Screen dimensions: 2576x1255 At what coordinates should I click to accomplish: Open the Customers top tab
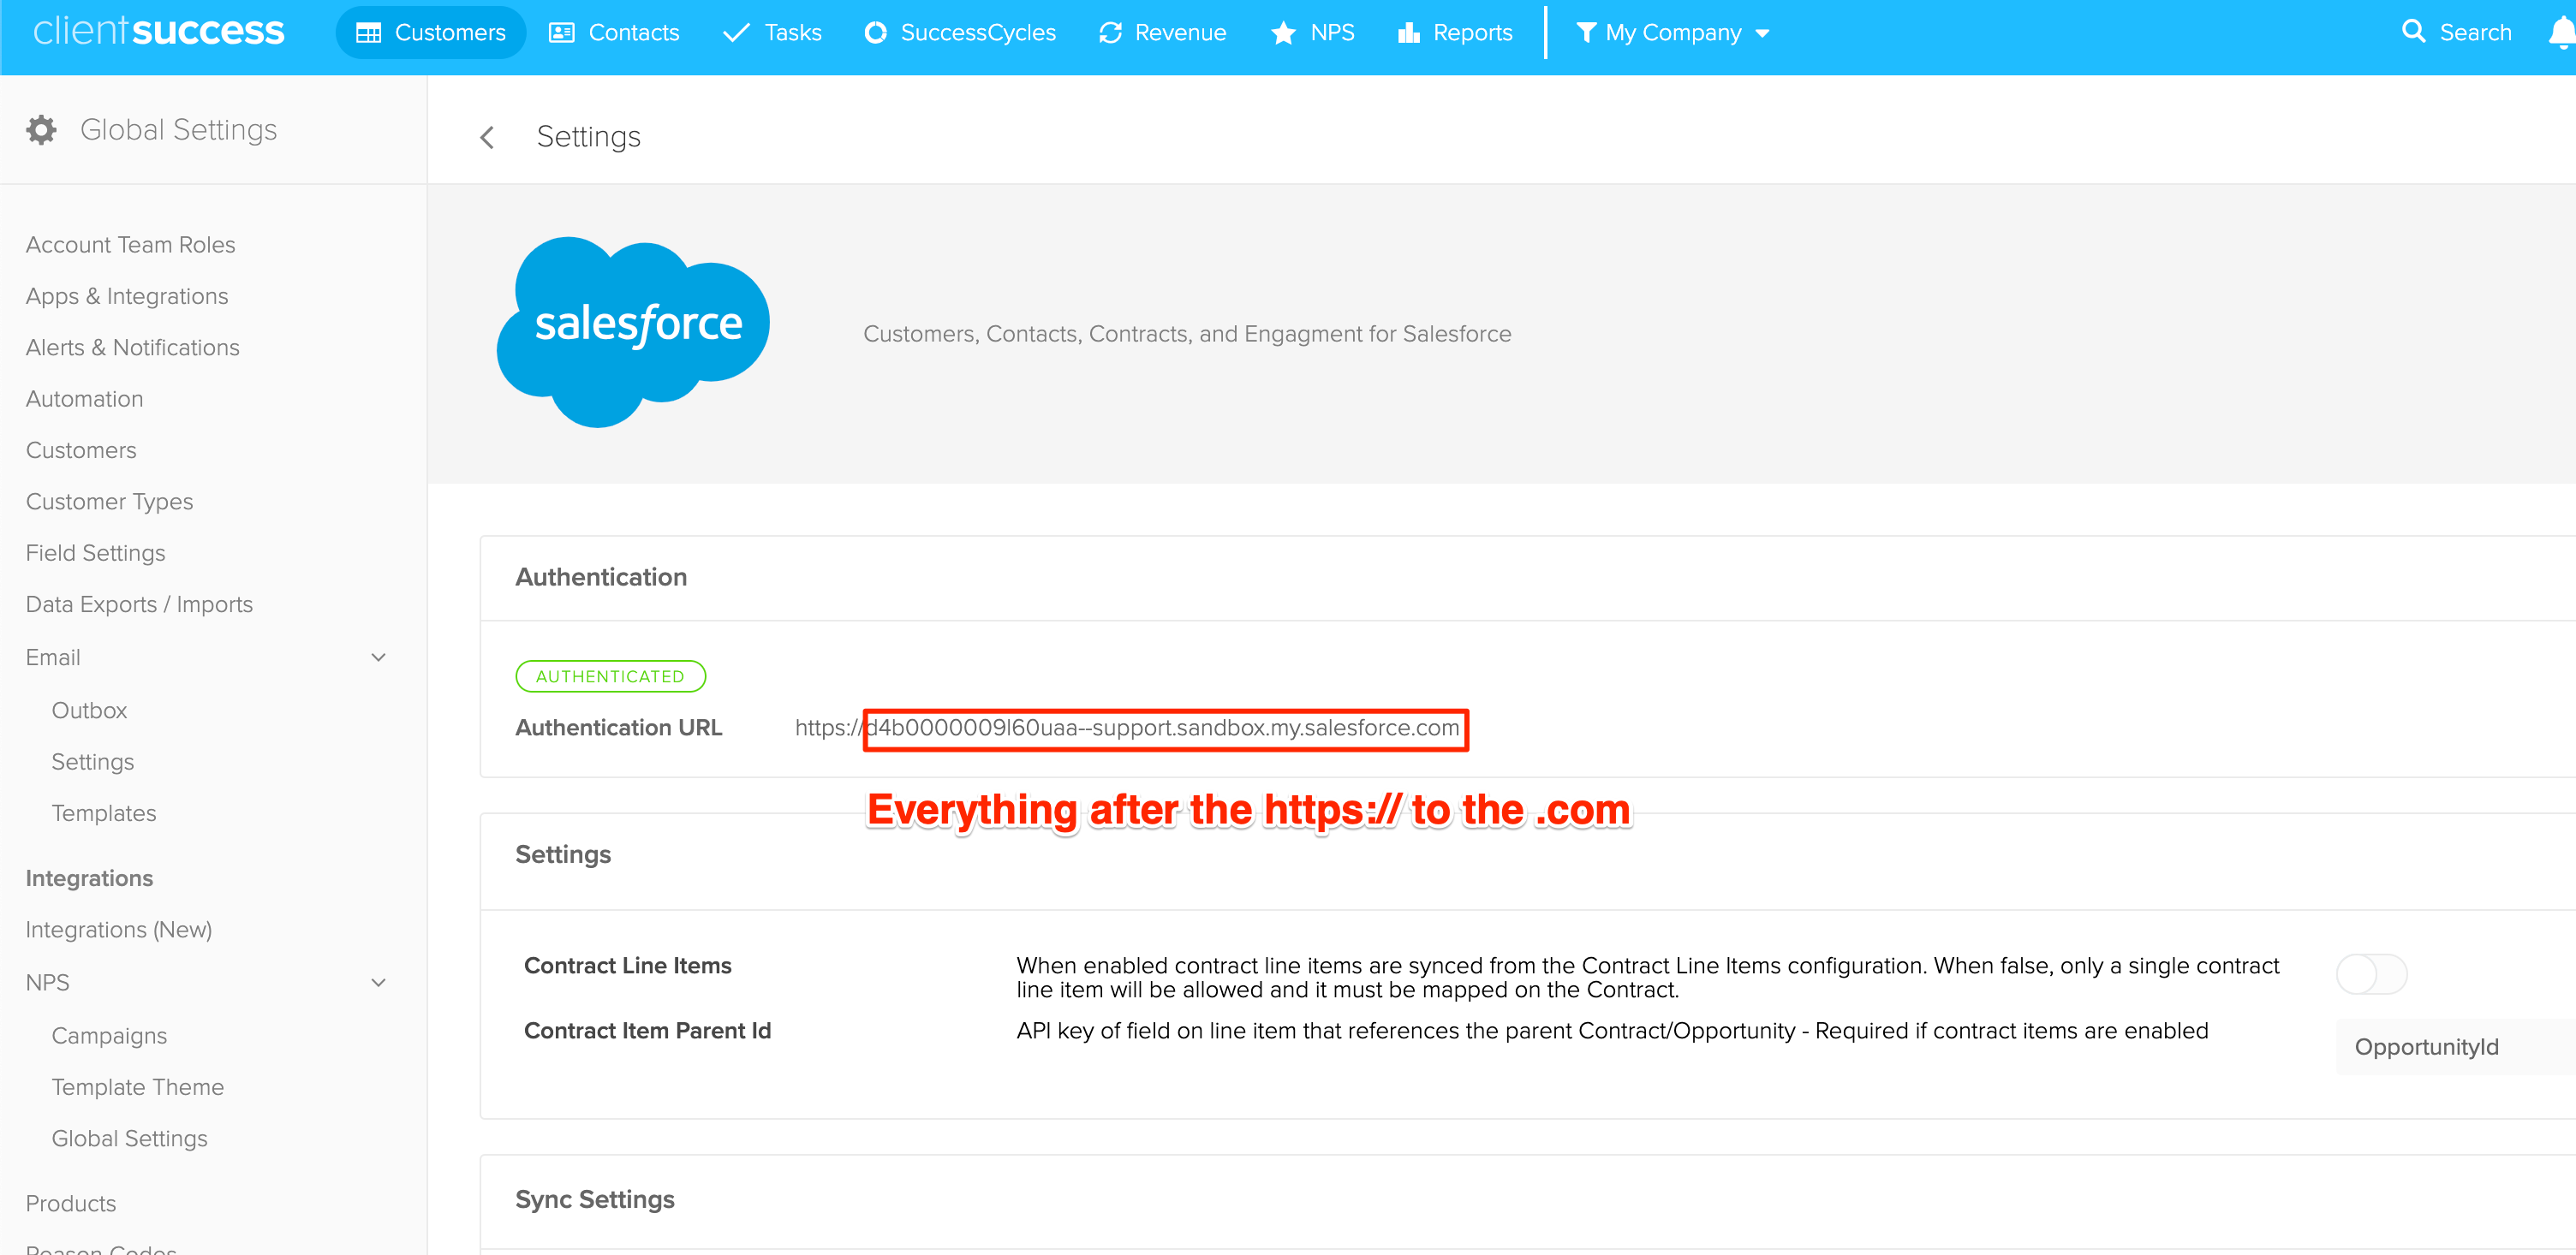[431, 33]
